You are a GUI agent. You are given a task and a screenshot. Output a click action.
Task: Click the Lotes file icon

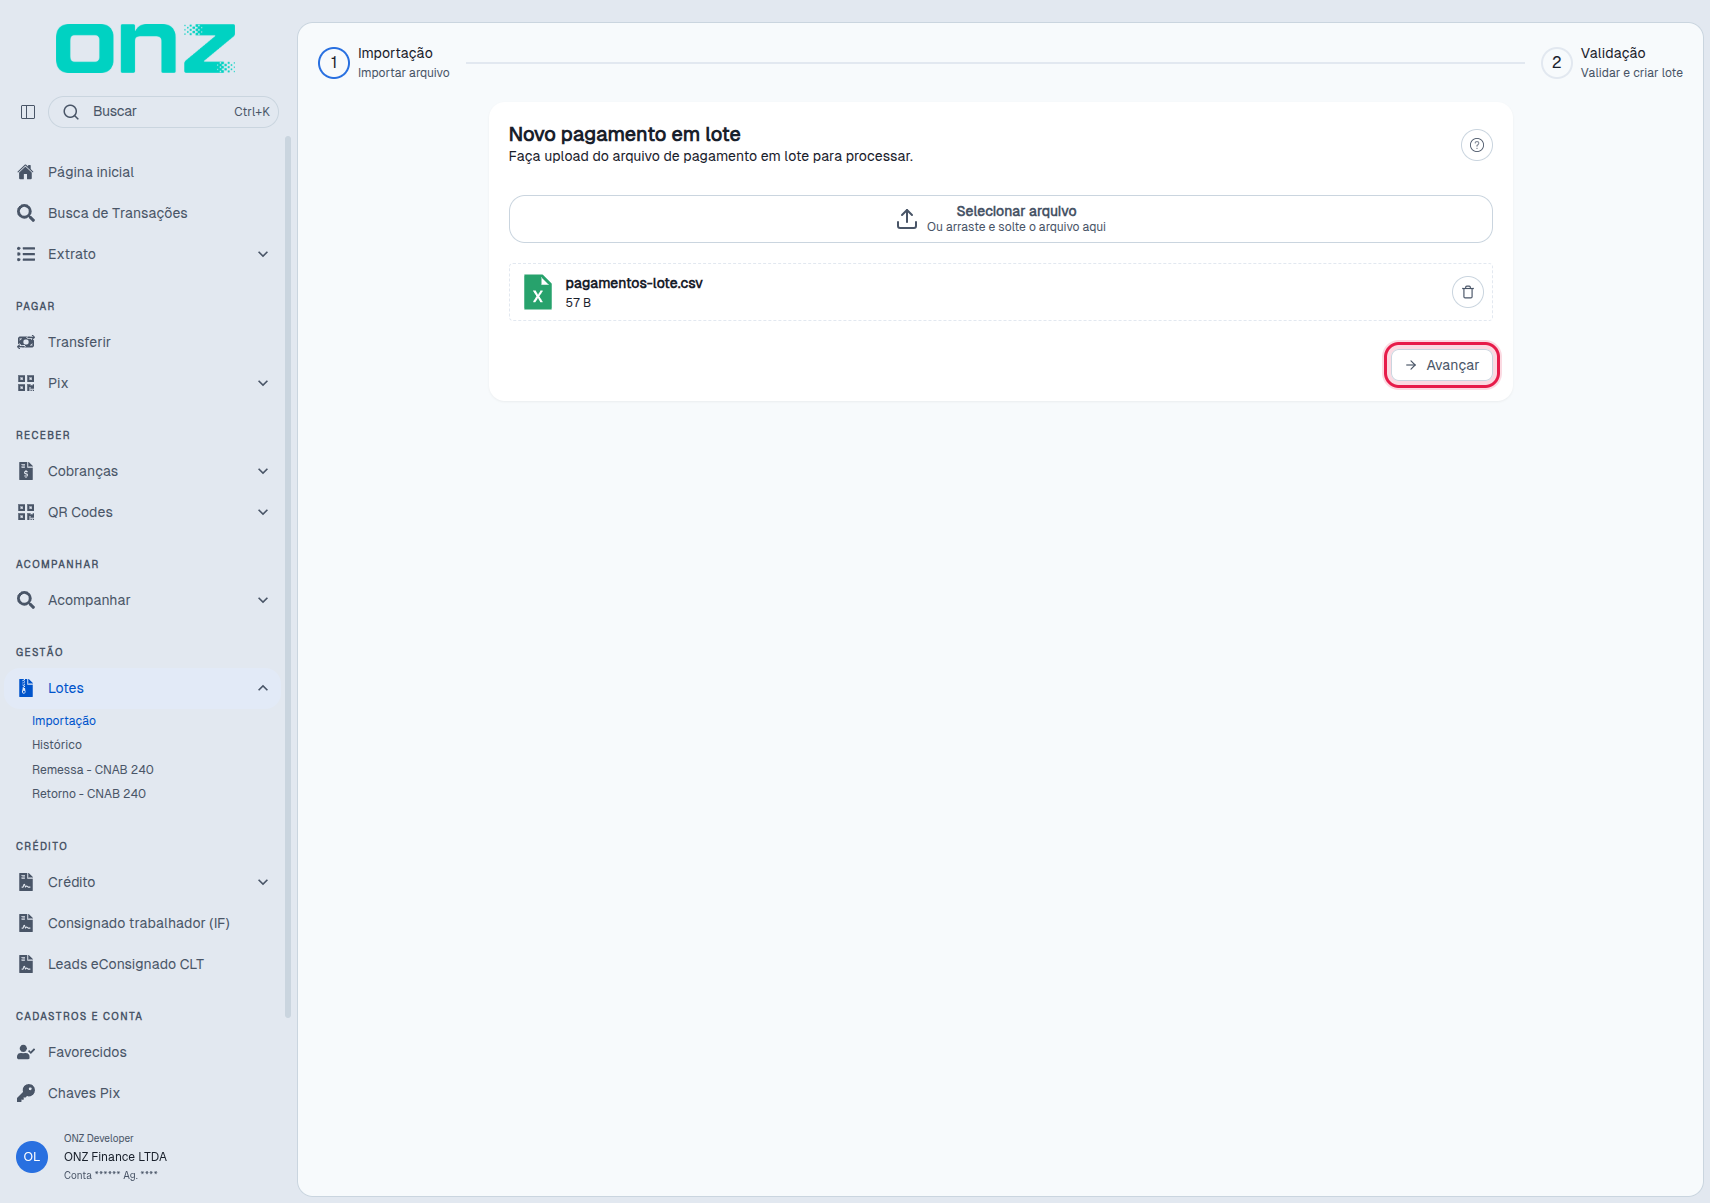coord(26,688)
